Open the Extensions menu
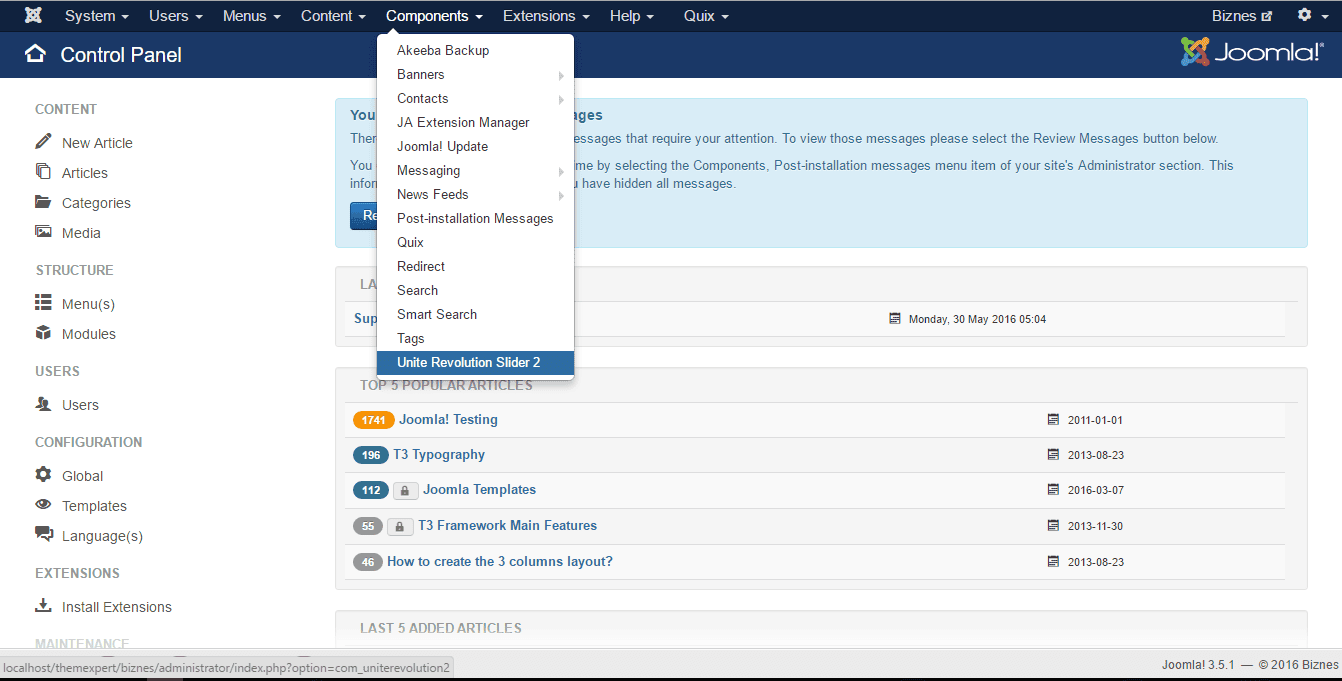Screen dimensions: 1342x681 tap(545, 16)
